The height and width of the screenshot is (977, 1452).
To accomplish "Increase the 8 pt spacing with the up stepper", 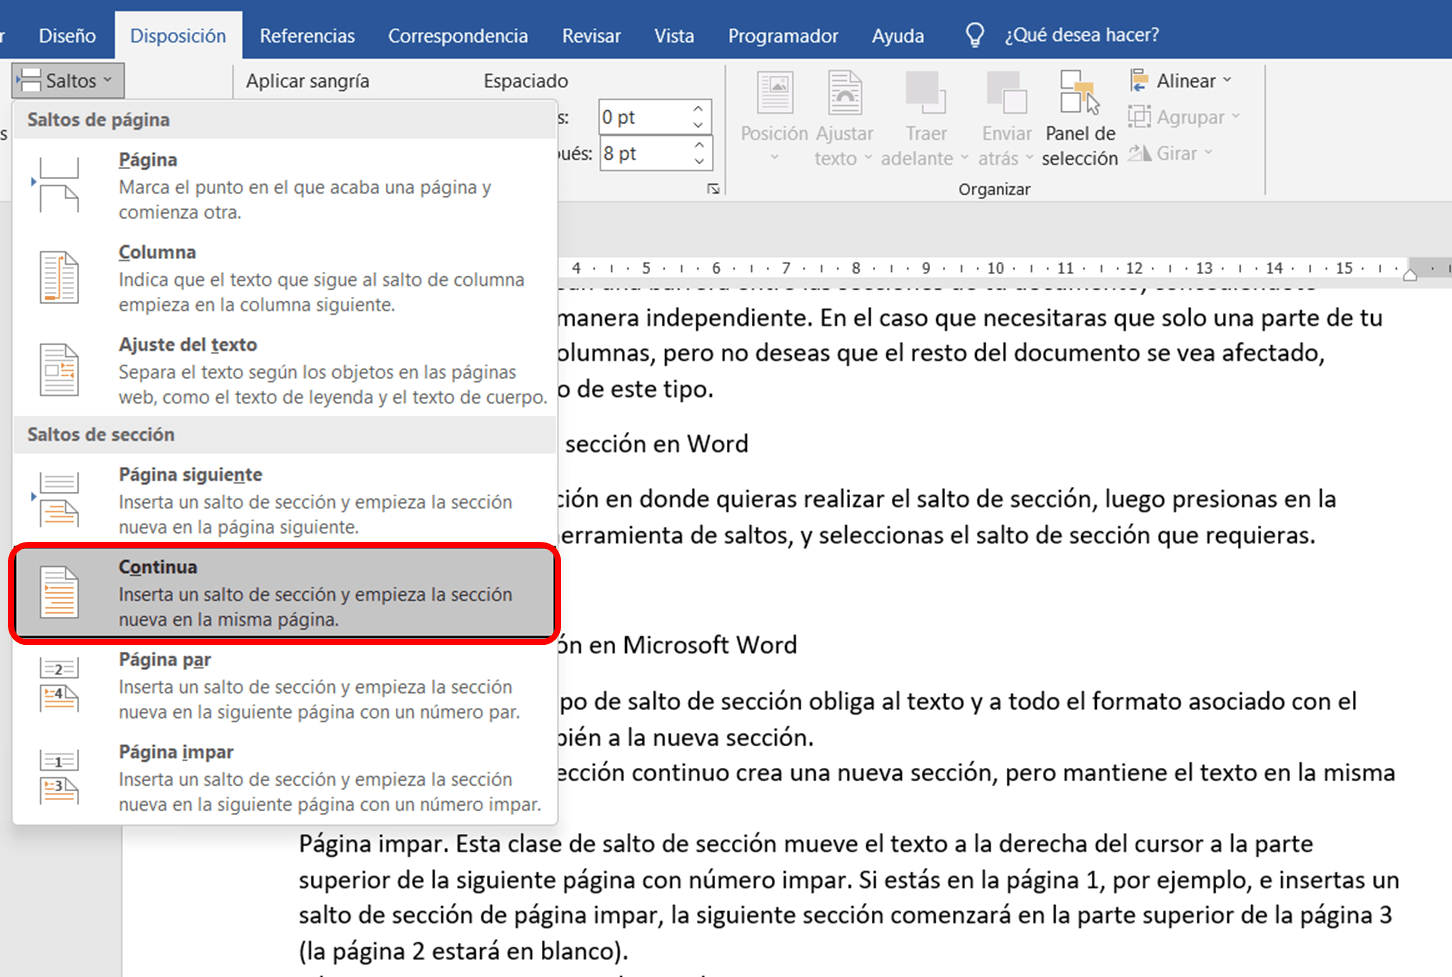I will click(697, 144).
